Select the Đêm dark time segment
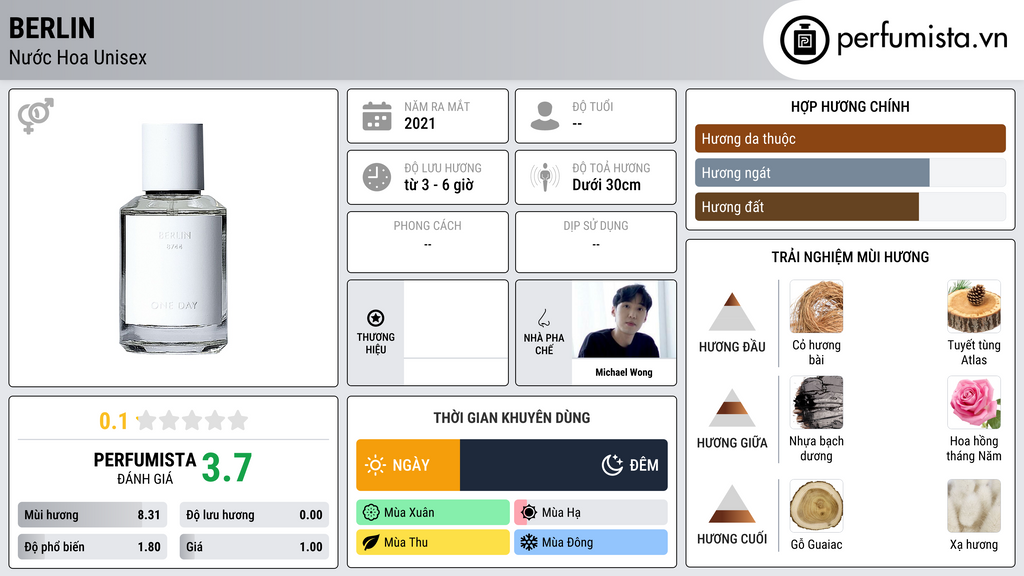 (x=564, y=465)
